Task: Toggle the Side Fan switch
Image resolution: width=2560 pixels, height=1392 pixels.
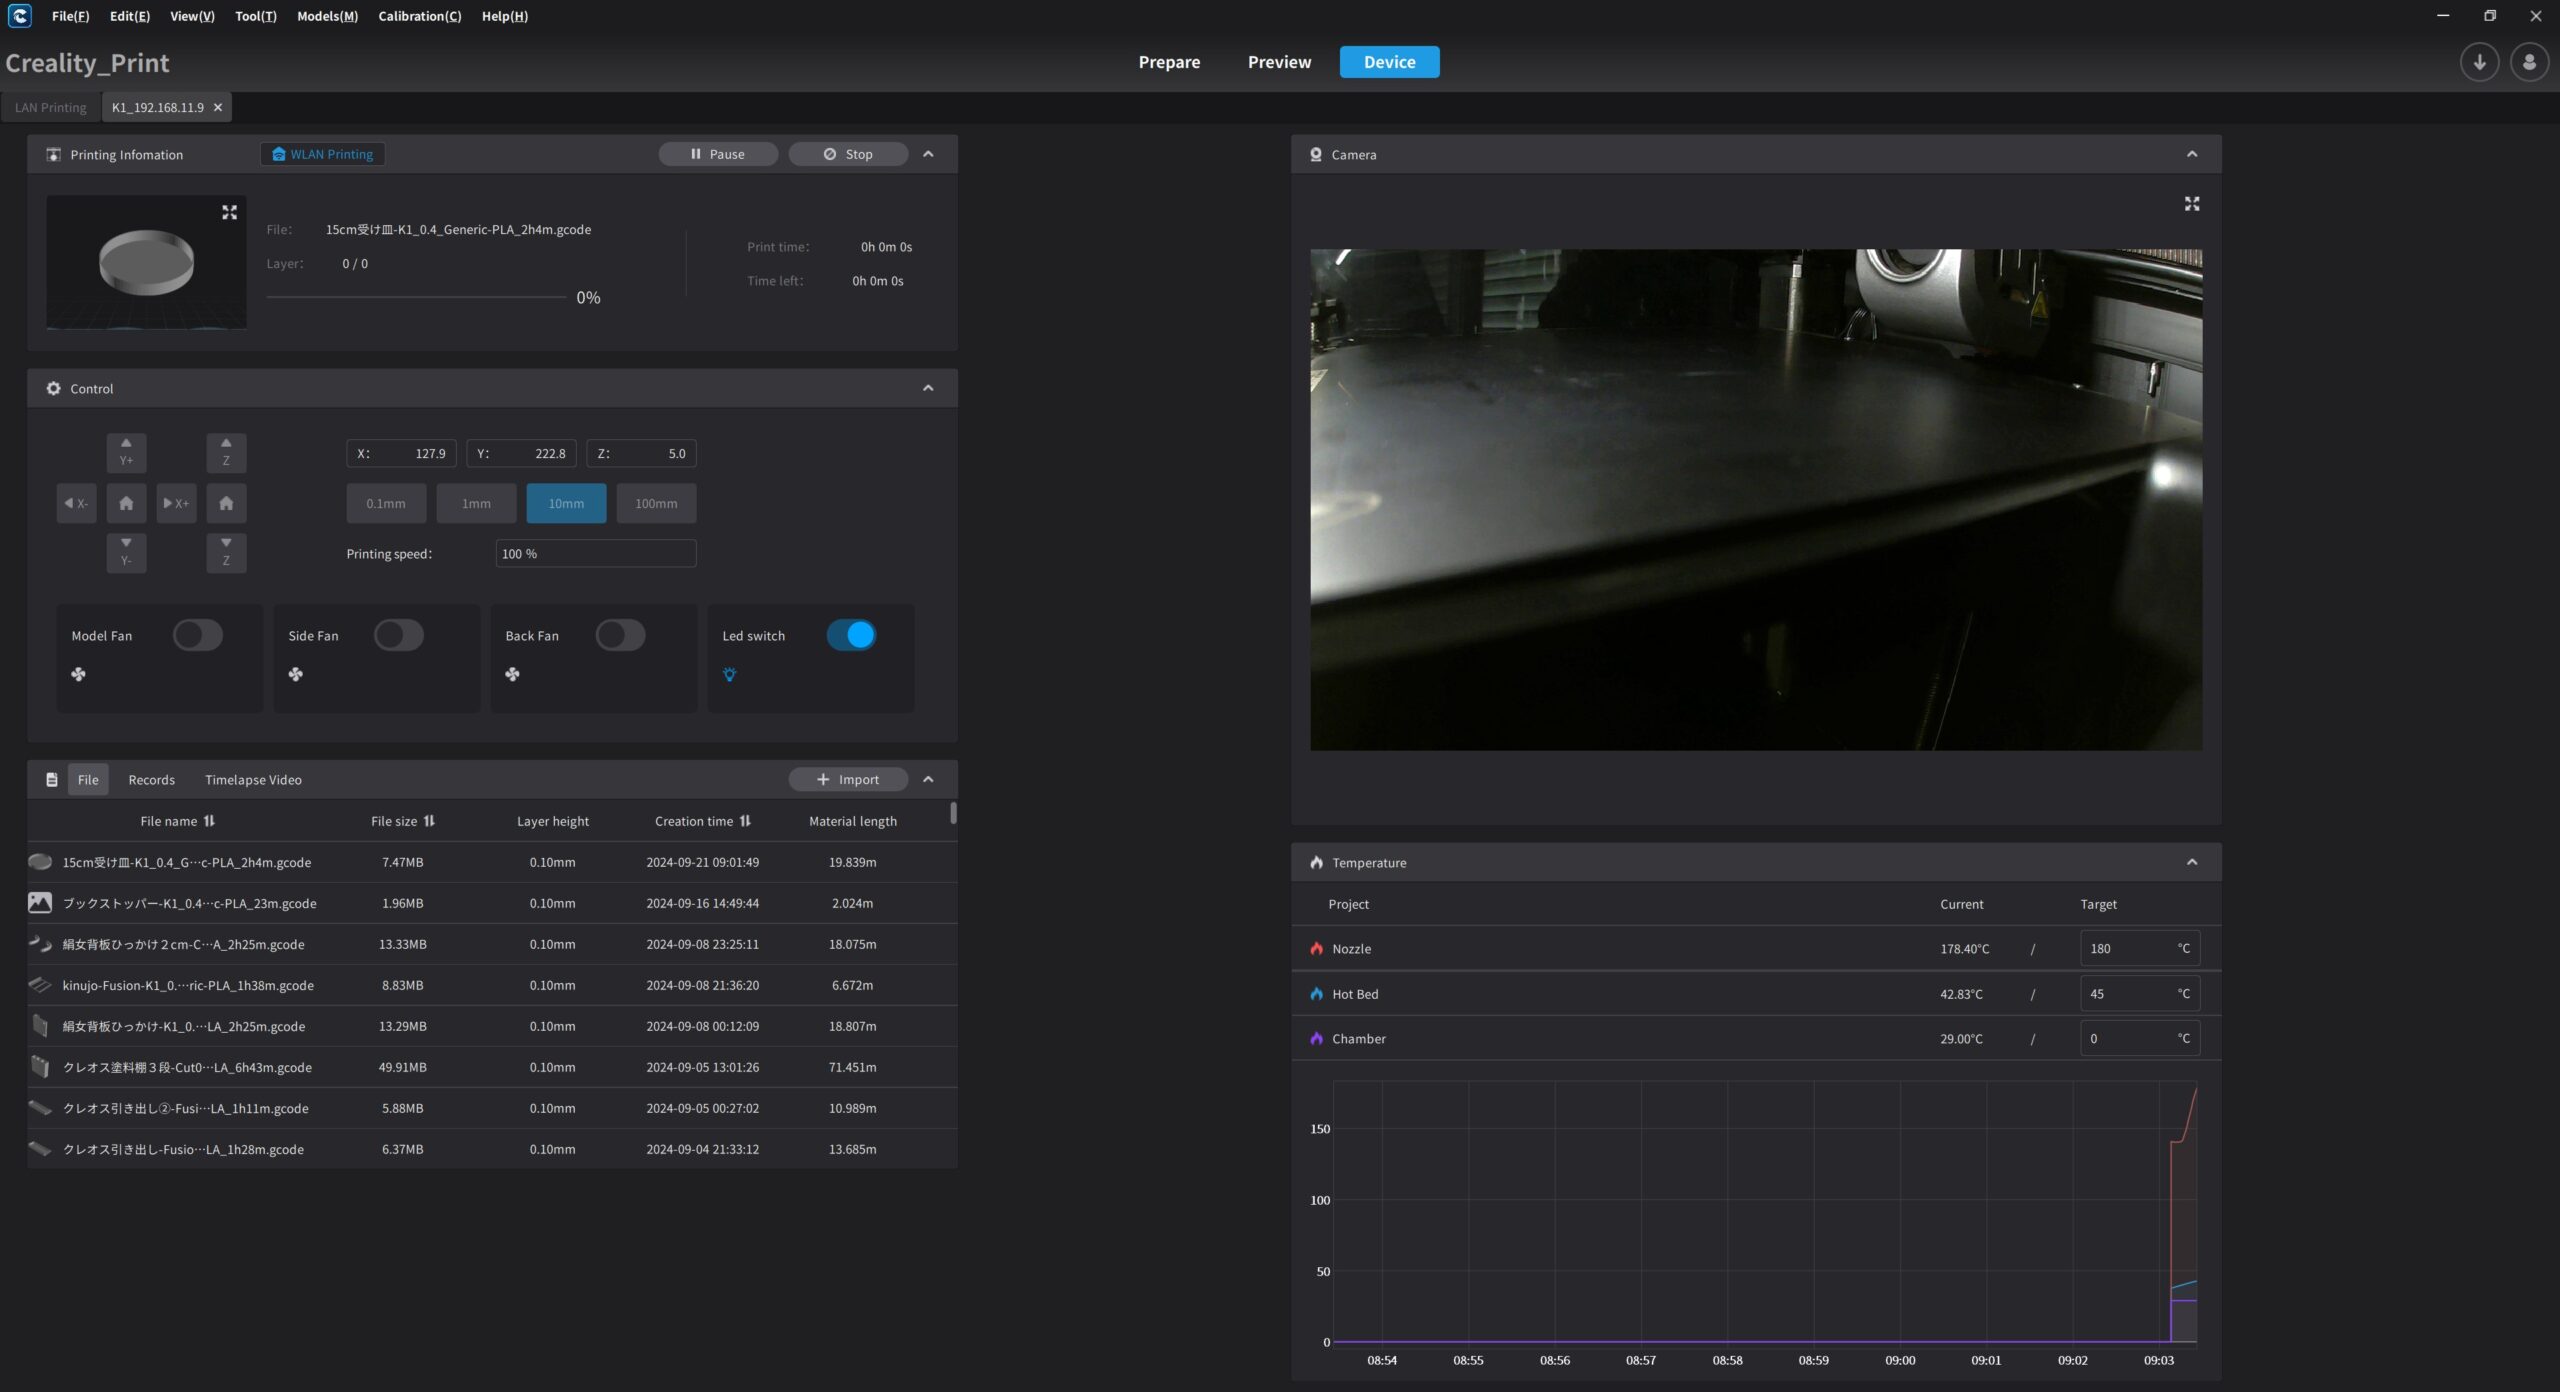Action: (398, 635)
